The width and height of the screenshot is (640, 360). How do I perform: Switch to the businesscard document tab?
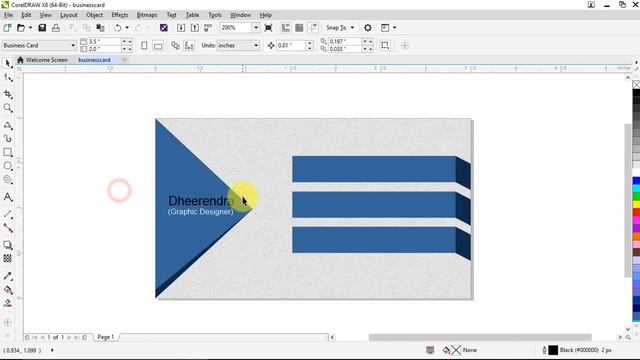94,60
